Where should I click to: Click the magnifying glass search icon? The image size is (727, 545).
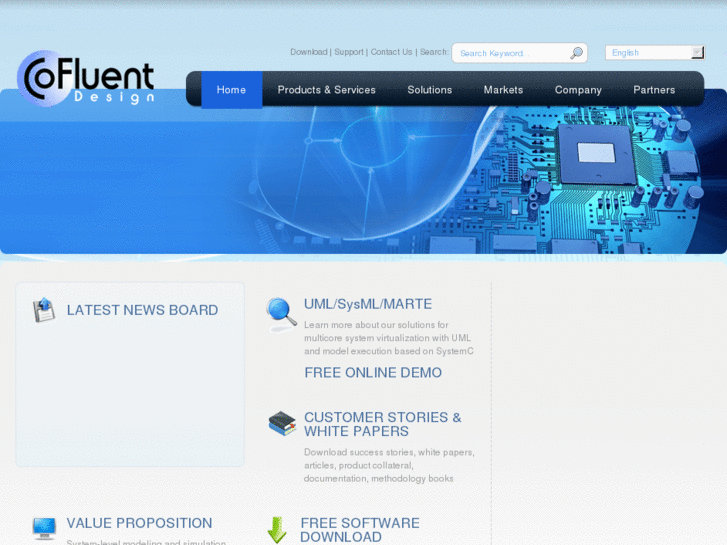576,53
